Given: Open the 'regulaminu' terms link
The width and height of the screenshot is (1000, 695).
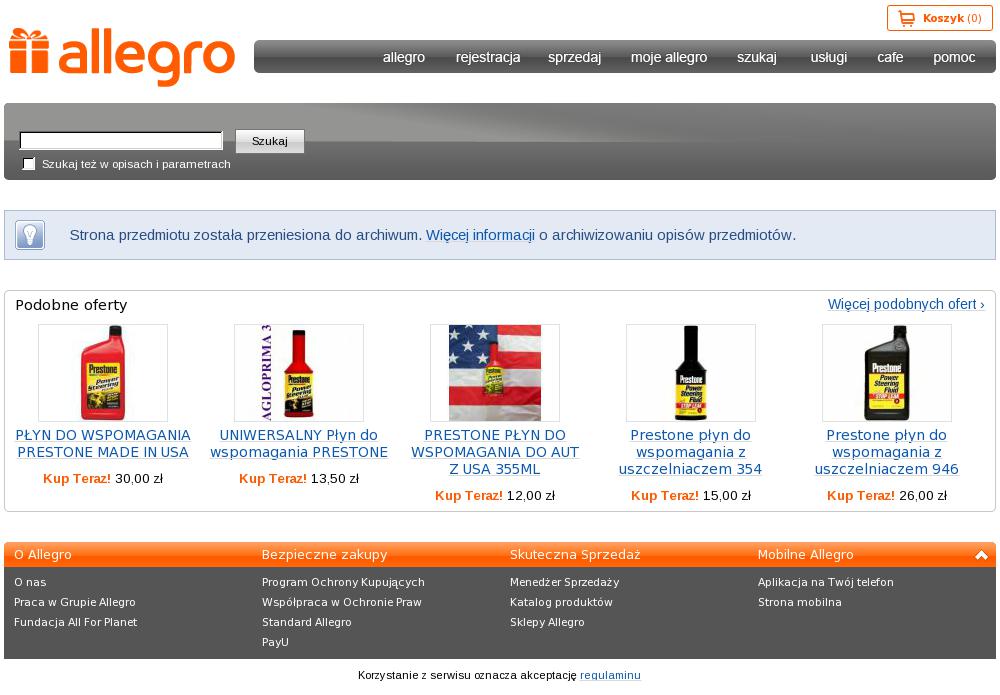Looking at the screenshot, I should tap(610, 675).
